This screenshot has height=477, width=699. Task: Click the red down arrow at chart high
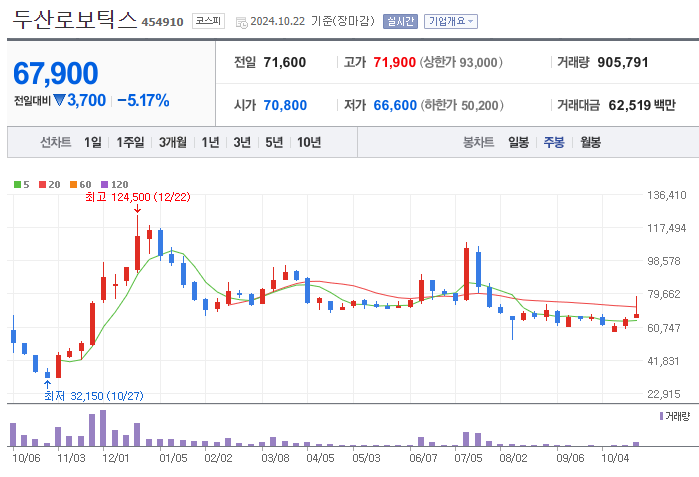[x=137, y=209]
